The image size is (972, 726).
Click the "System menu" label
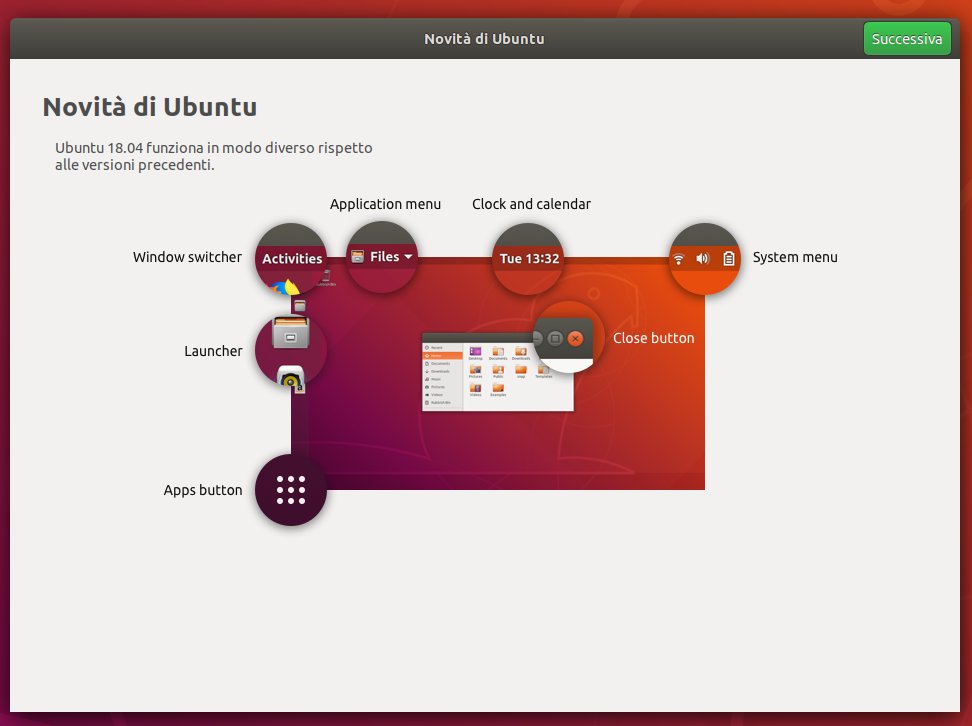(x=795, y=257)
